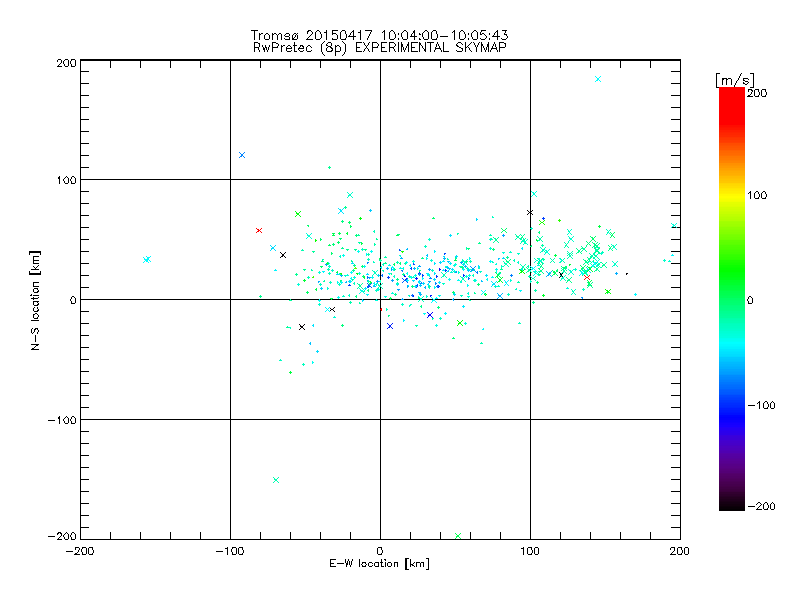Select the green cross marker near -150 km north-south
The image size is (800, 600).
click(276, 480)
